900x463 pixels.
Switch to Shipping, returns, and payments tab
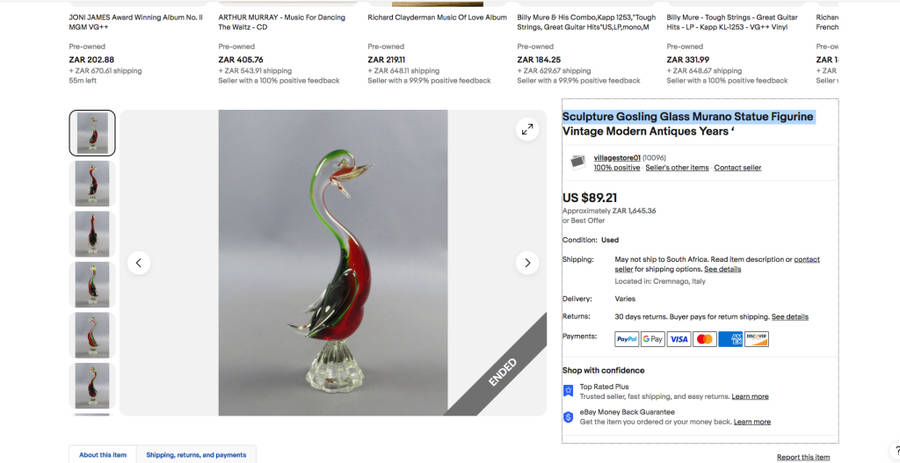pos(196,455)
